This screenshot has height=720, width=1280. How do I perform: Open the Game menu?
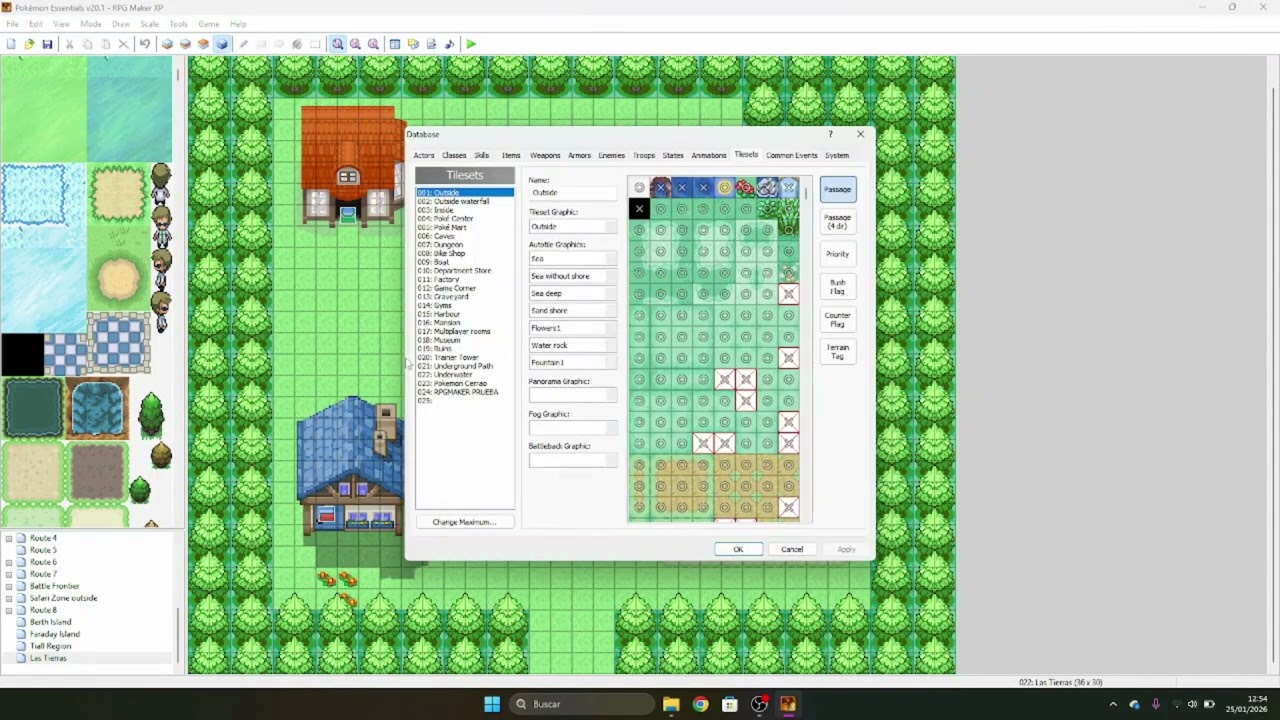click(x=209, y=24)
